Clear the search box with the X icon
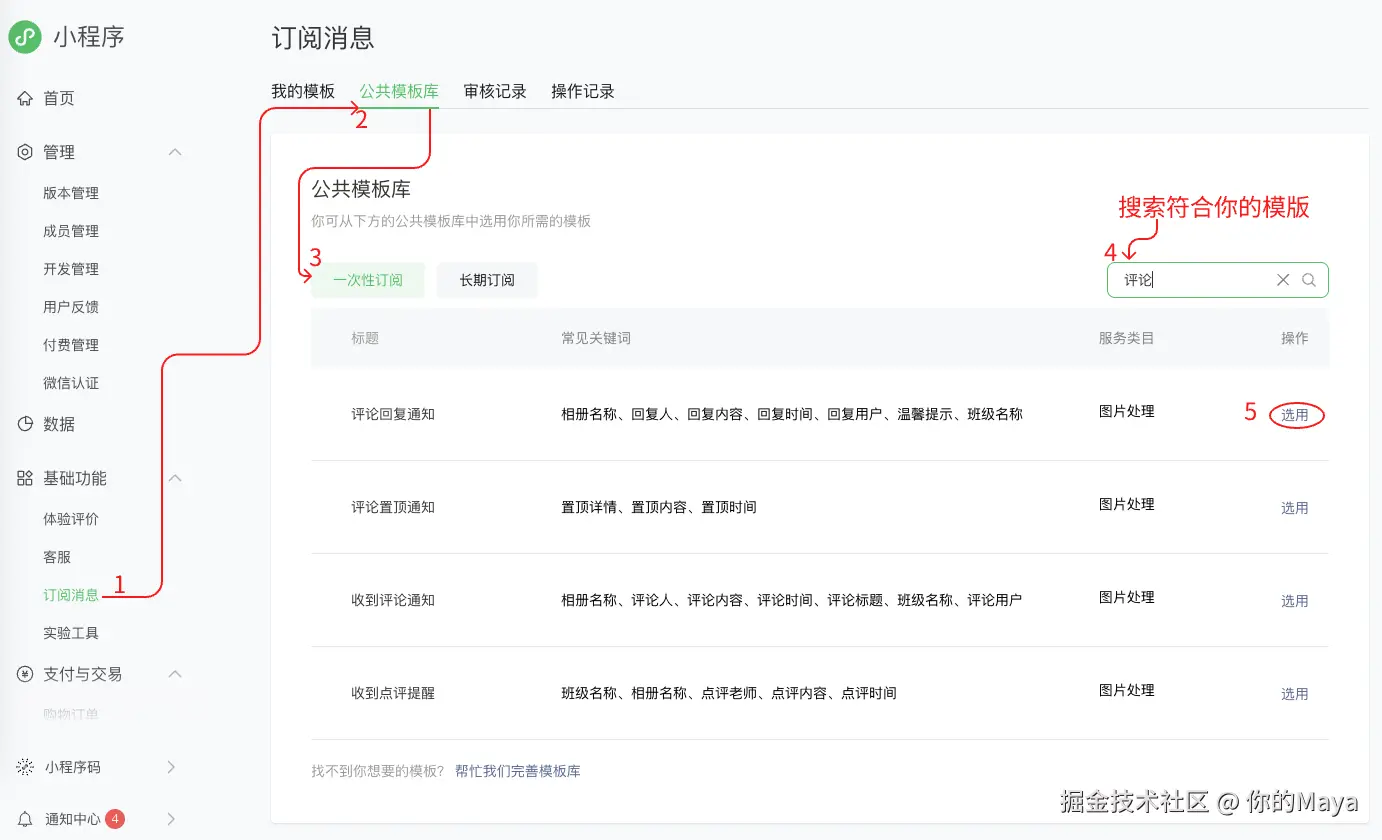The image size is (1382, 840). [1283, 280]
